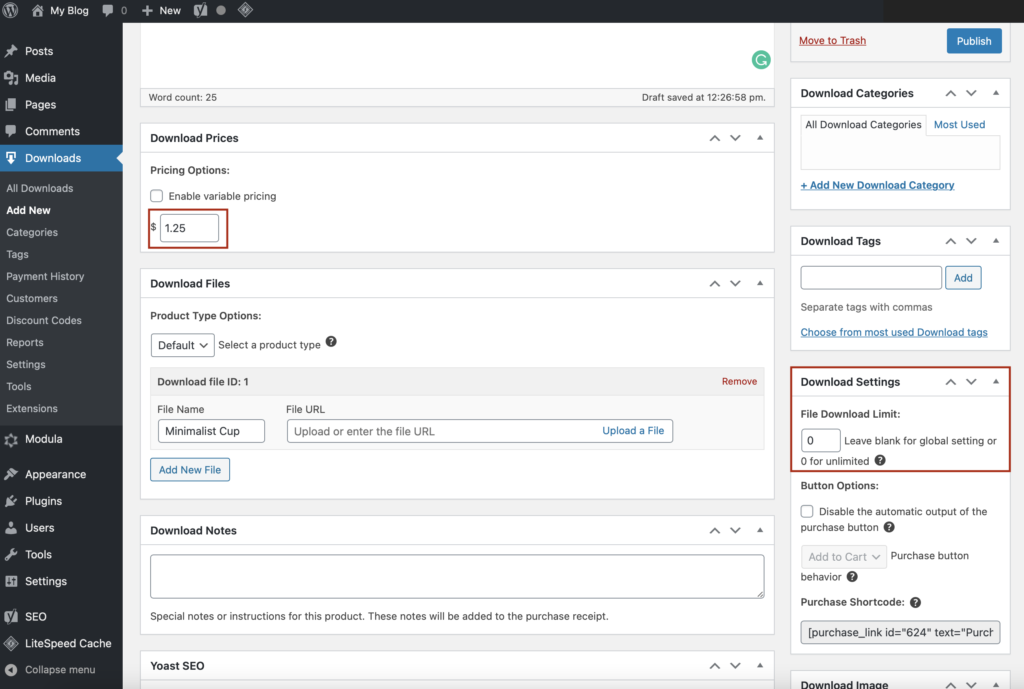Click the New plus icon
Image resolution: width=1024 pixels, height=689 pixels.
(x=147, y=10)
